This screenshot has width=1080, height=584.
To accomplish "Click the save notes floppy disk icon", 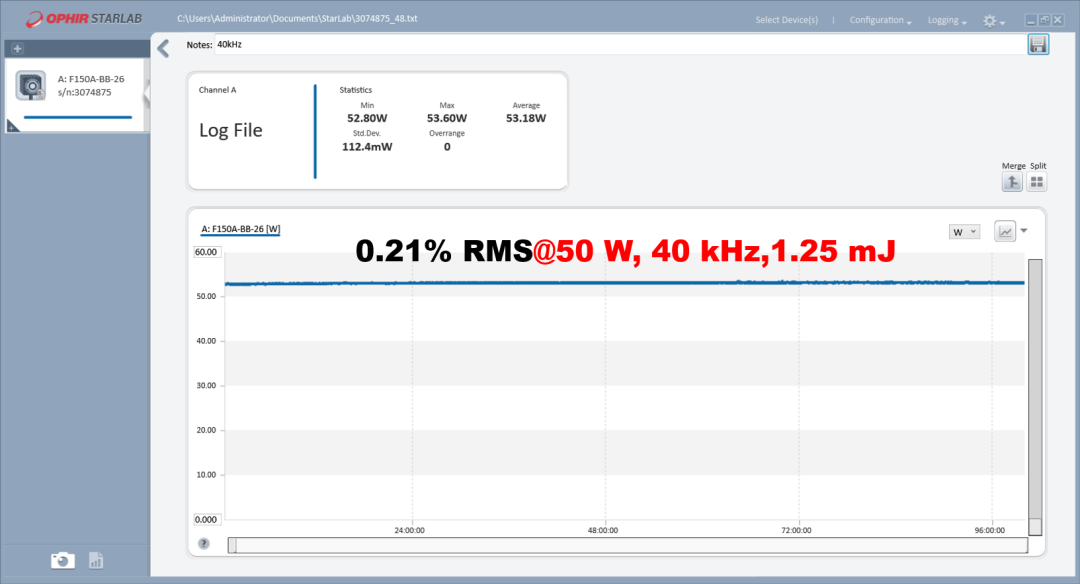I will (1038, 45).
